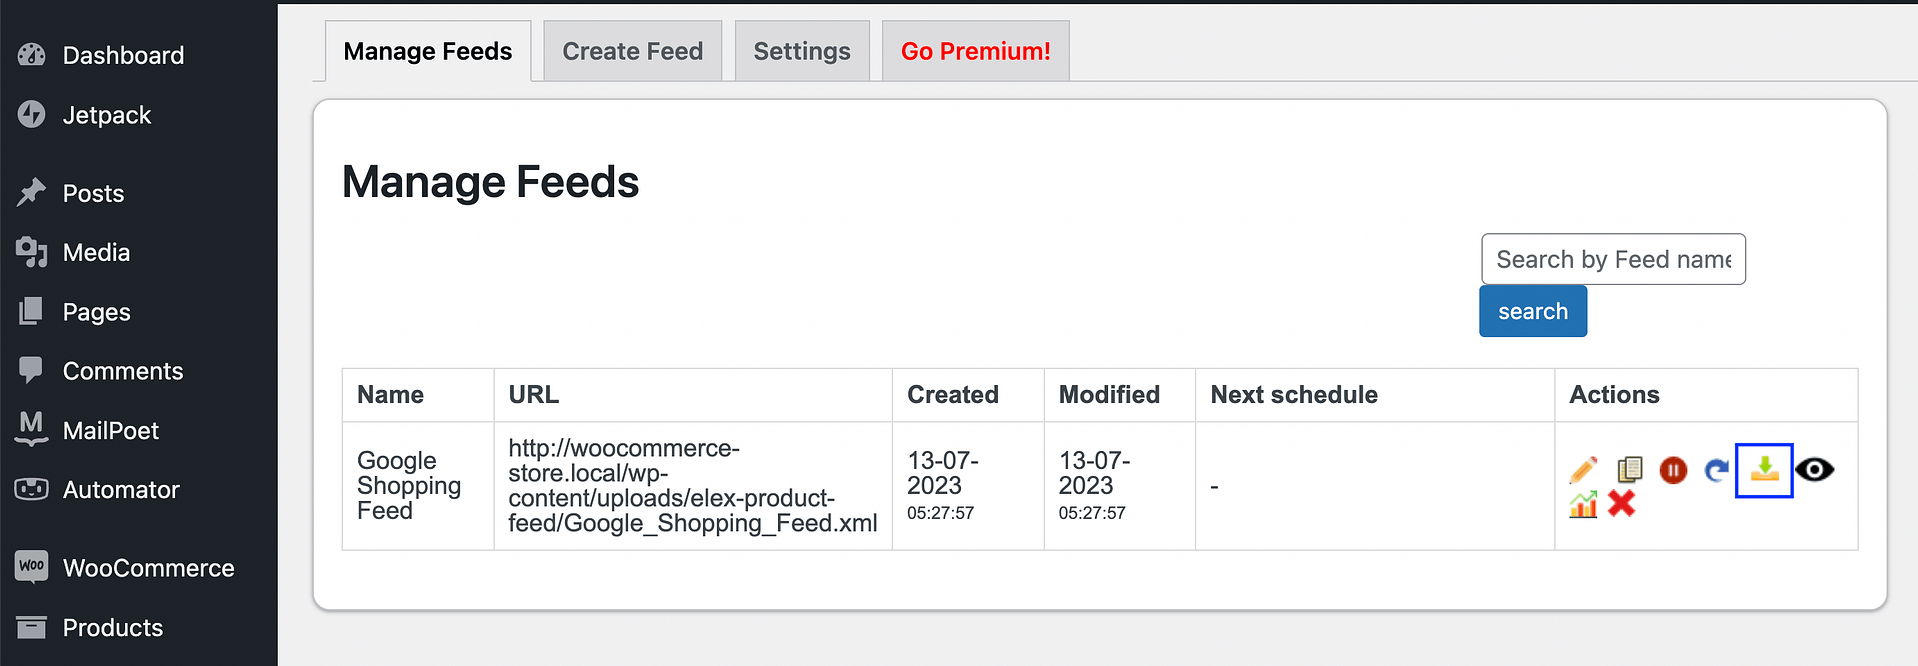View the feed with eye icon
Screen dimensions: 1918x666
tap(1814, 470)
